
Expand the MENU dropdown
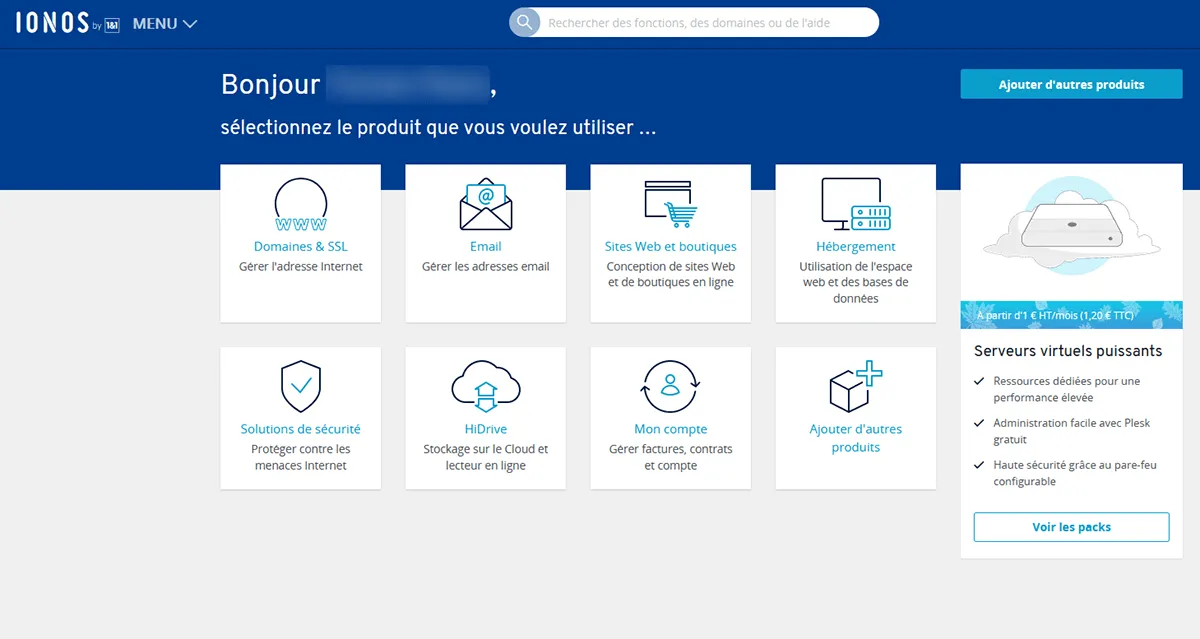(x=165, y=24)
